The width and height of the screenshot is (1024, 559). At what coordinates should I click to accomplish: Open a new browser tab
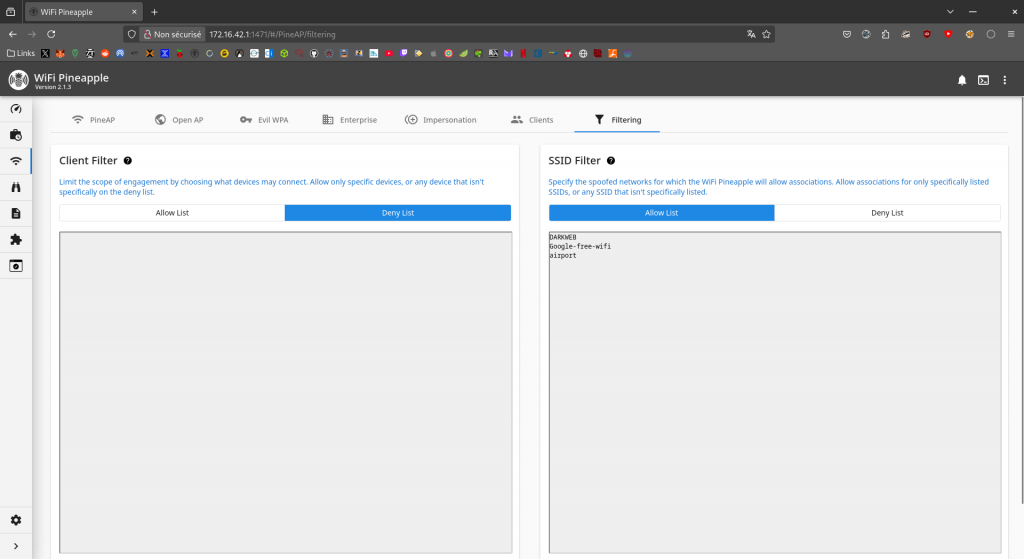(154, 12)
